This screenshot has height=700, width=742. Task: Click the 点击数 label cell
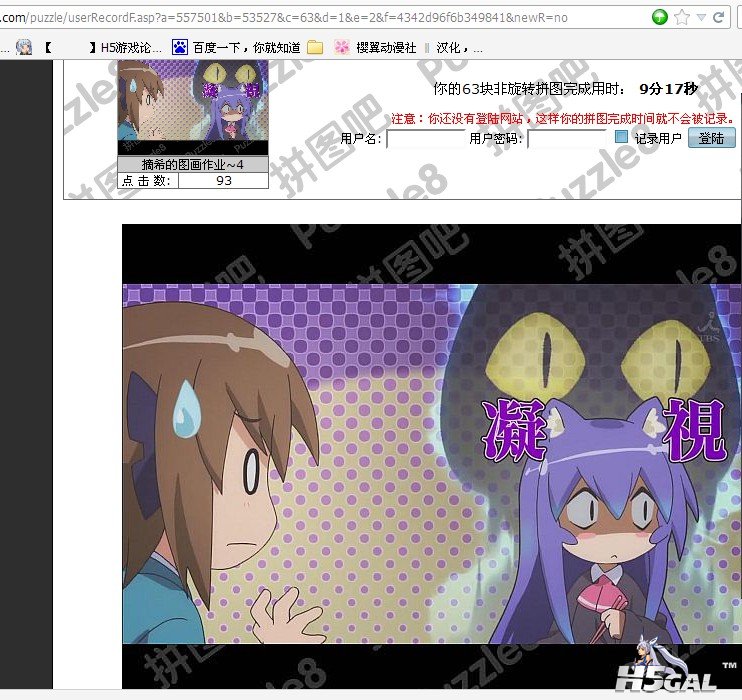pos(148,180)
